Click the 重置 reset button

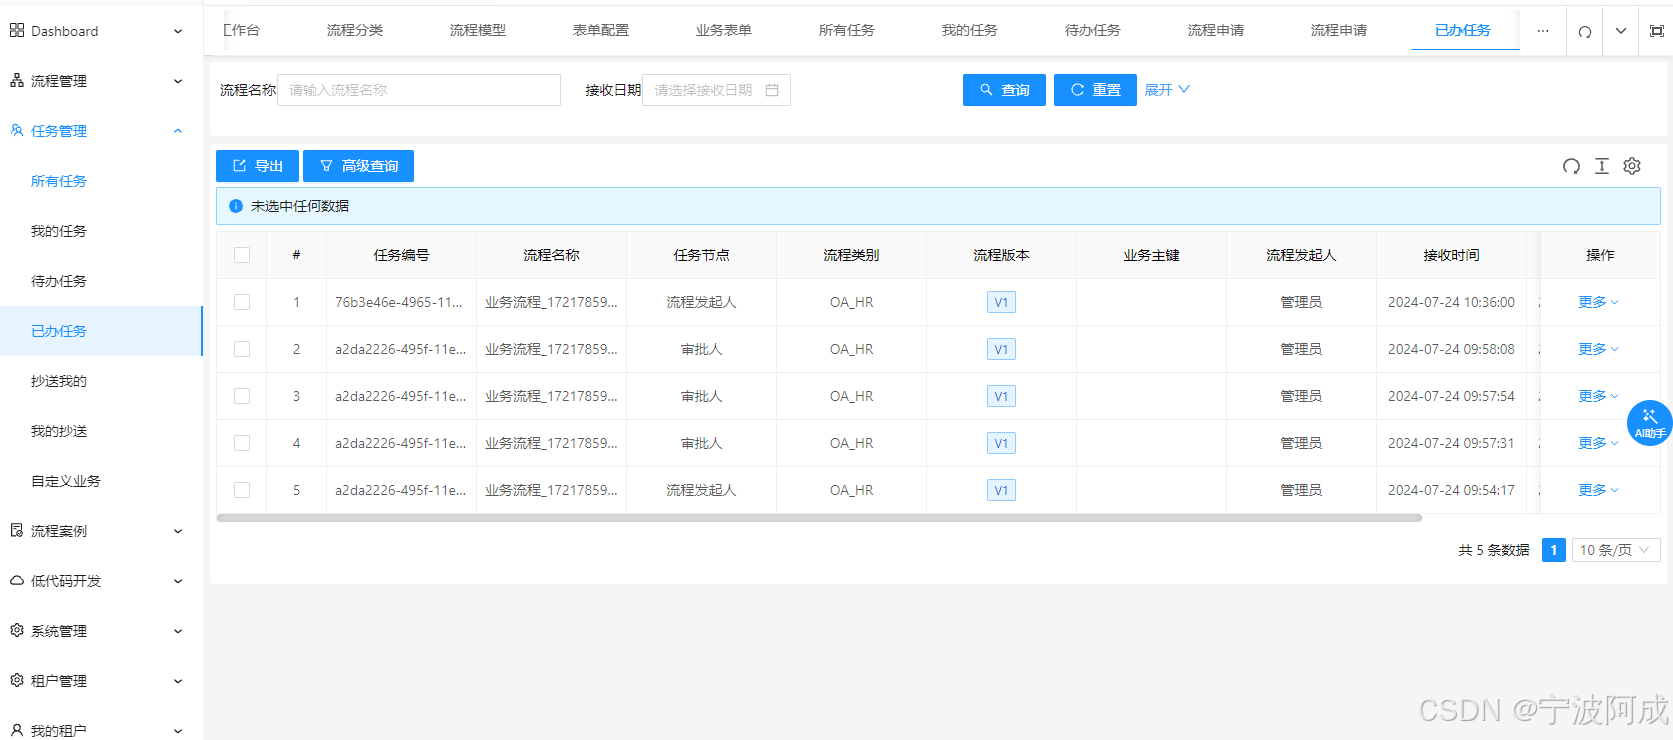click(x=1095, y=90)
